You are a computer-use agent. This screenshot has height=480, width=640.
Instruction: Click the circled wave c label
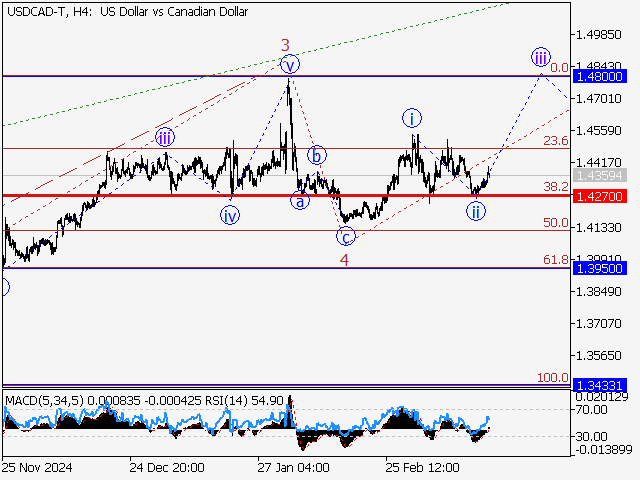(345, 237)
